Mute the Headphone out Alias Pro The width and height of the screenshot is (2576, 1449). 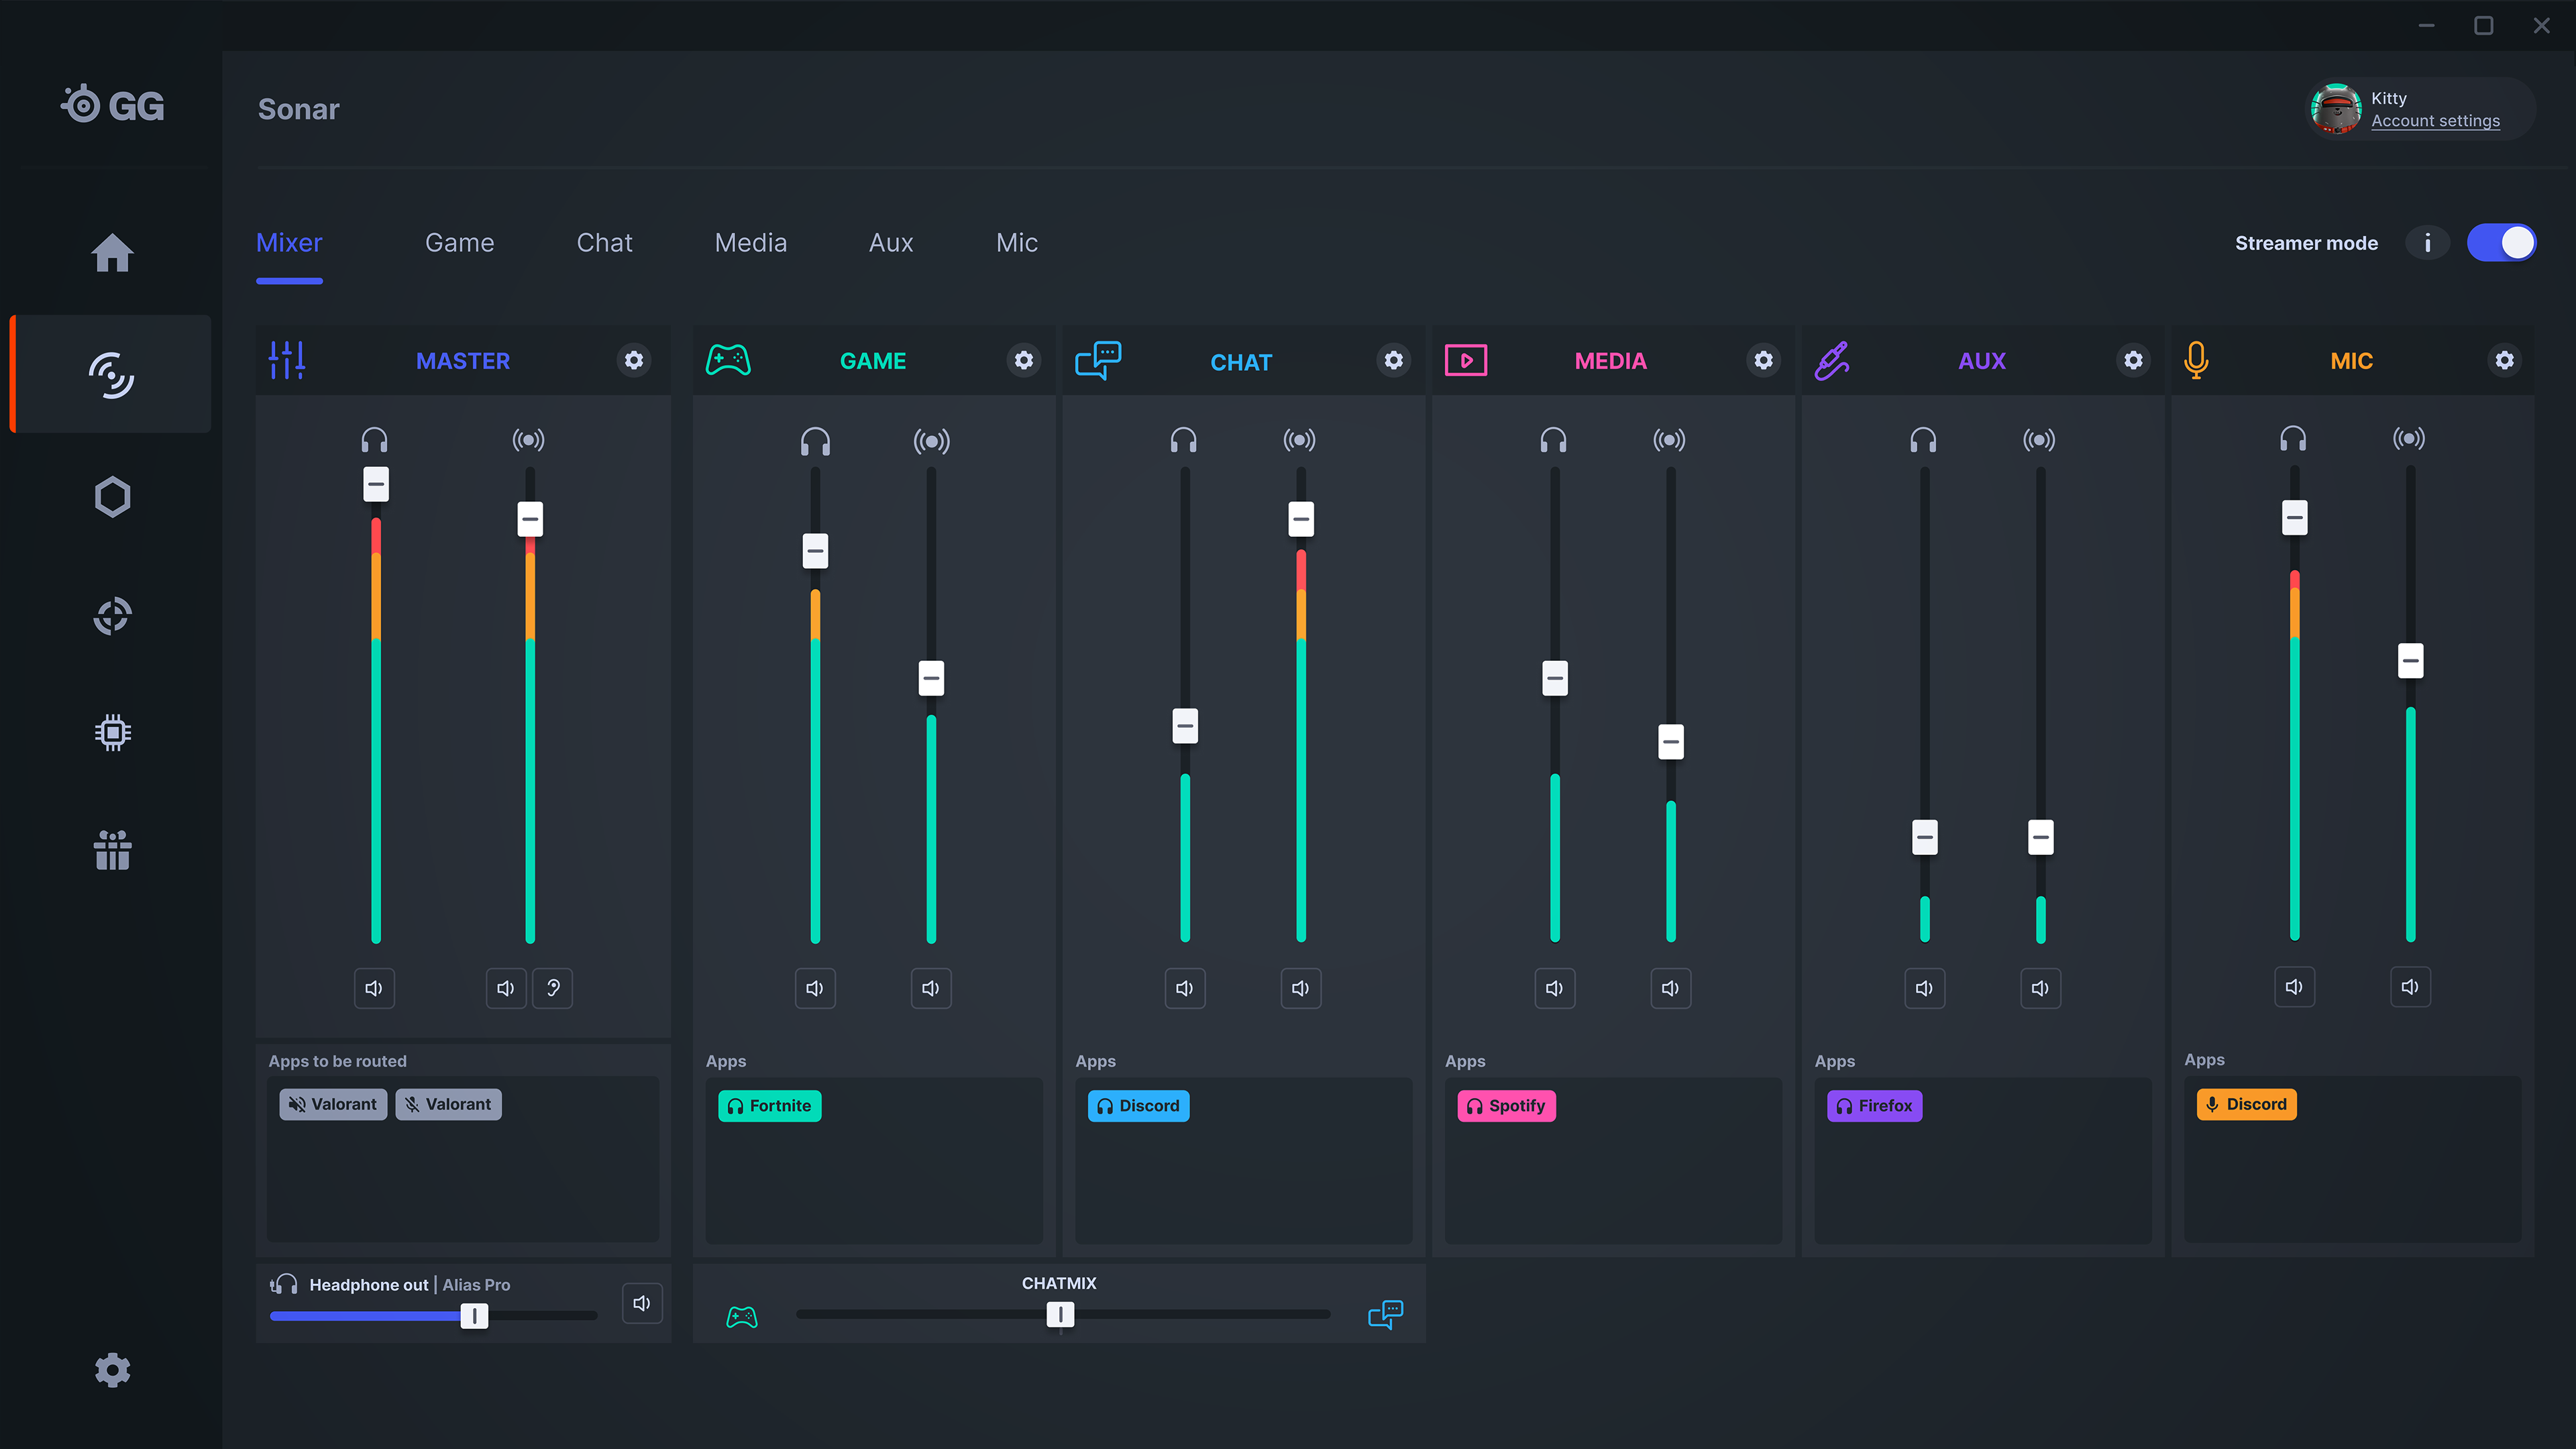click(642, 1303)
